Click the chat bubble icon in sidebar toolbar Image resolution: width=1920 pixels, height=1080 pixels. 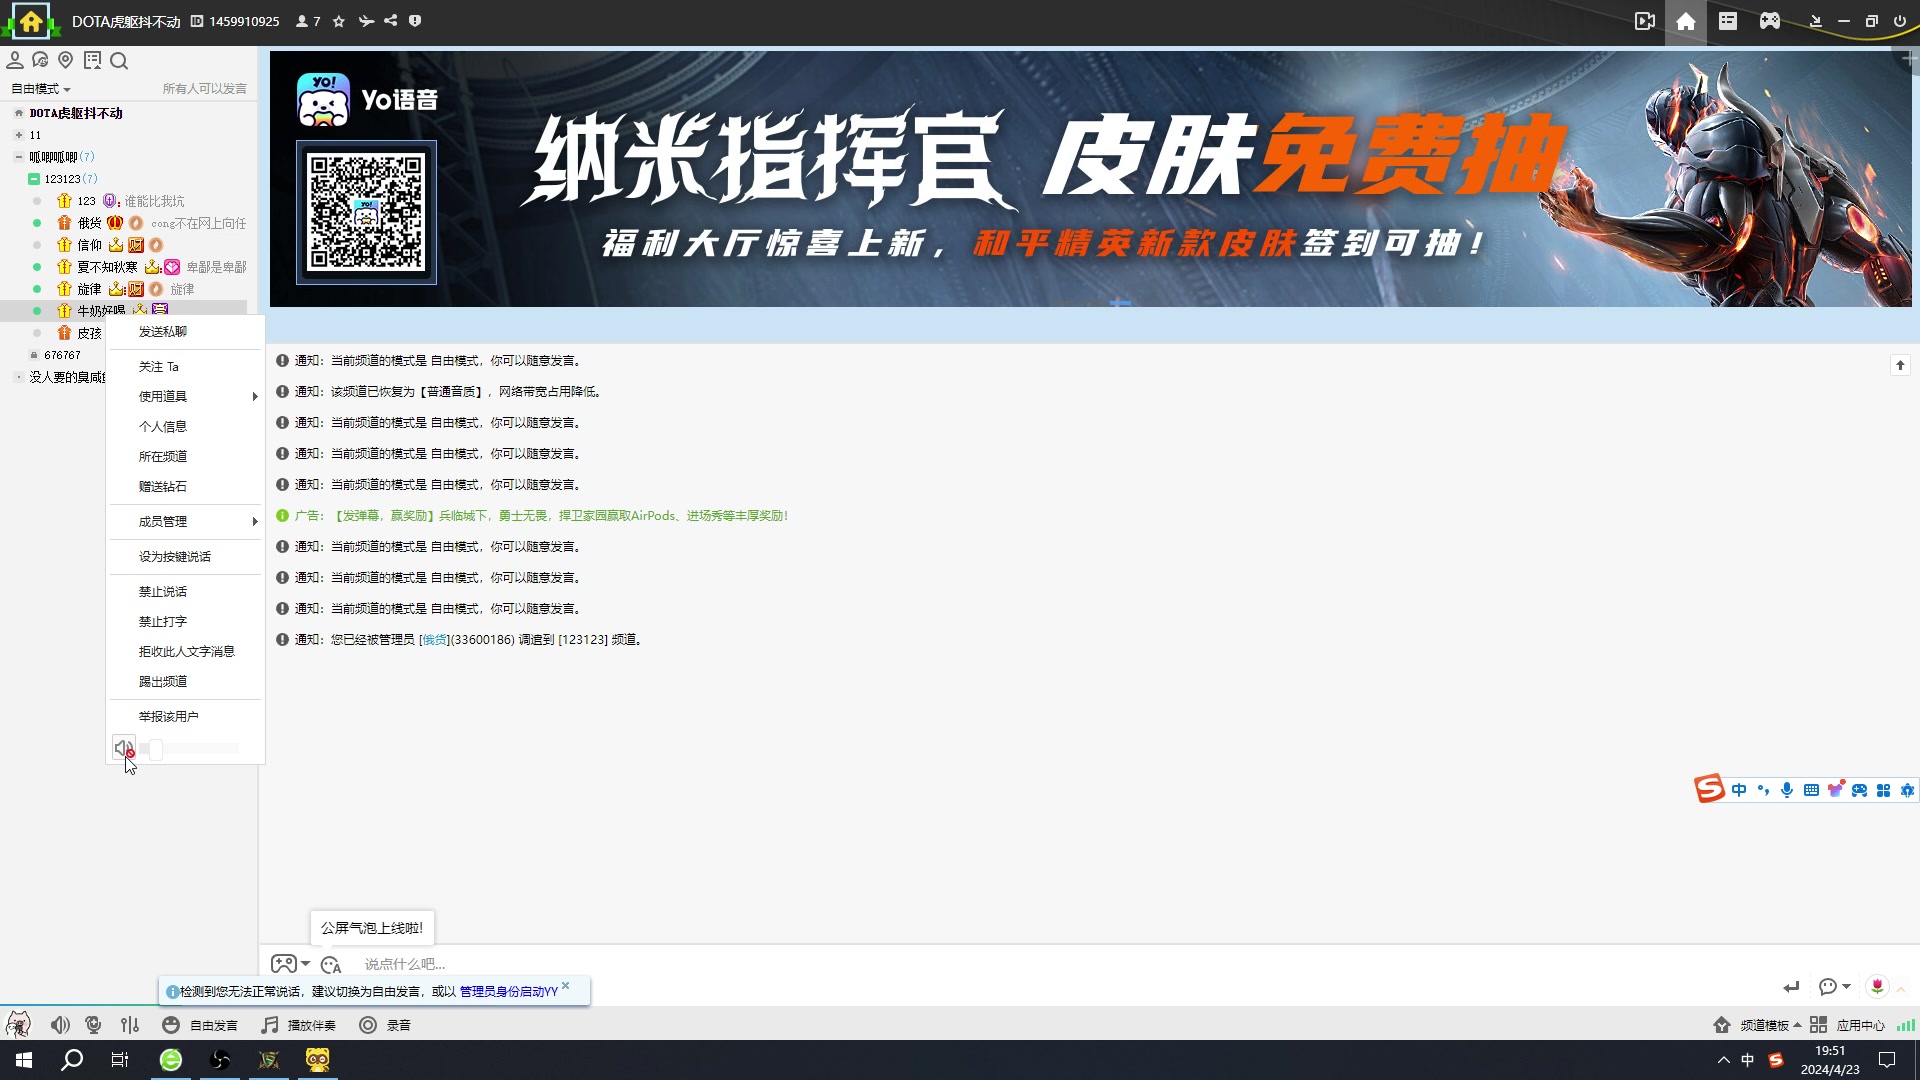point(40,61)
